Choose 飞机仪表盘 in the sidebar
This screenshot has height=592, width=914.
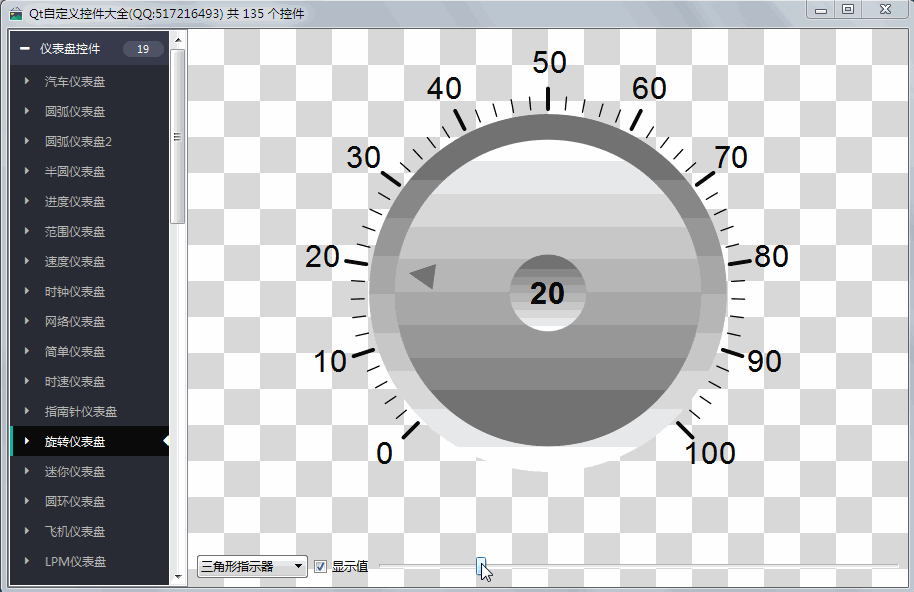(x=90, y=531)
